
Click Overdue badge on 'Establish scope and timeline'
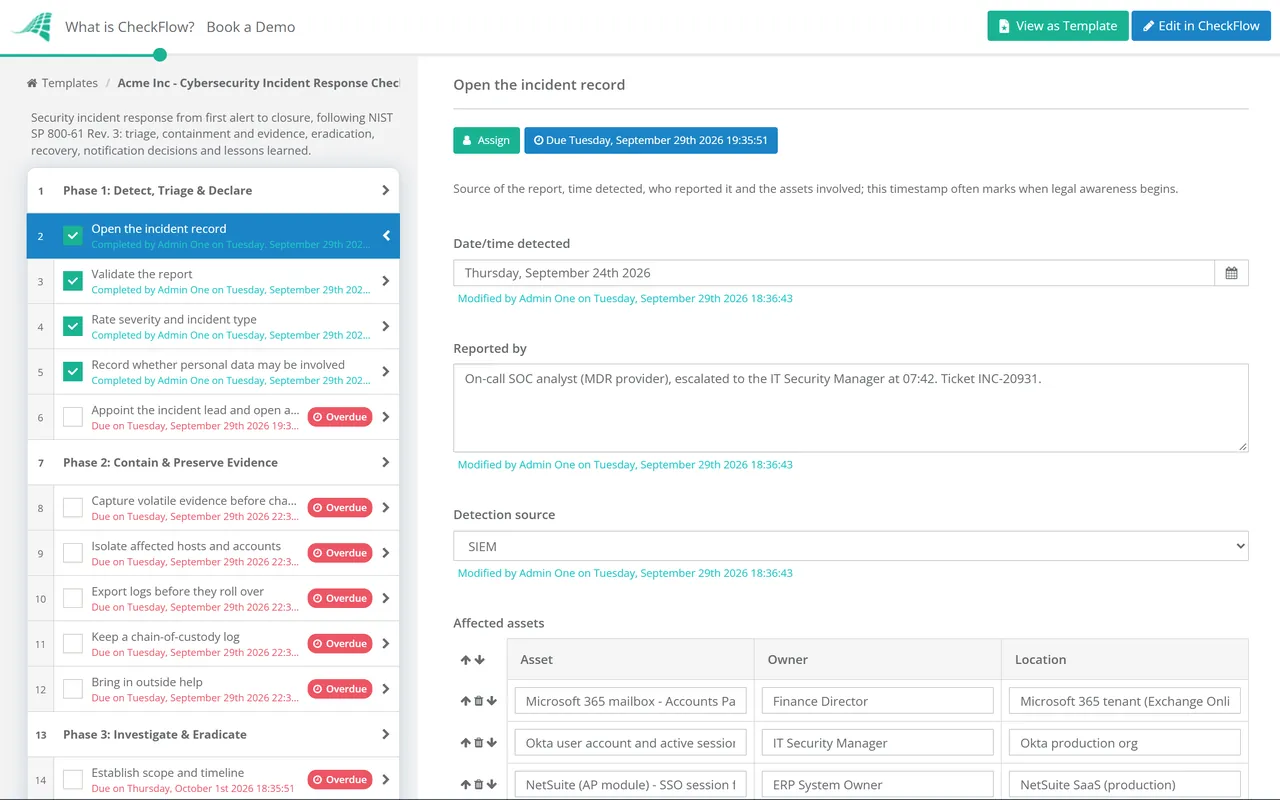click(x=340, y=780)
